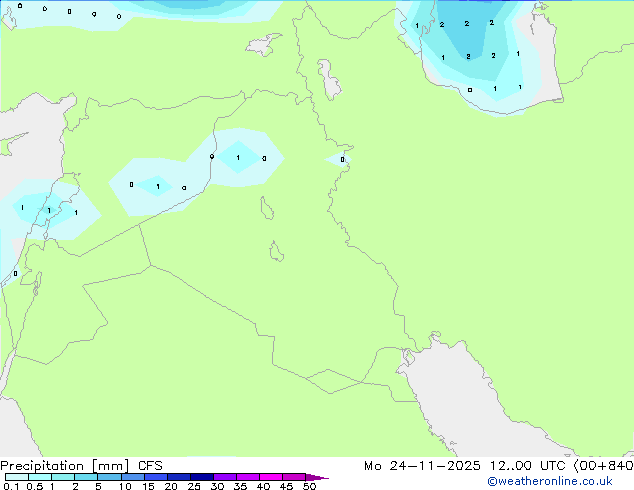Click the 15–20 mm blue legend swatch
This screenshot has width=634, height=490.
coord(156,477)
